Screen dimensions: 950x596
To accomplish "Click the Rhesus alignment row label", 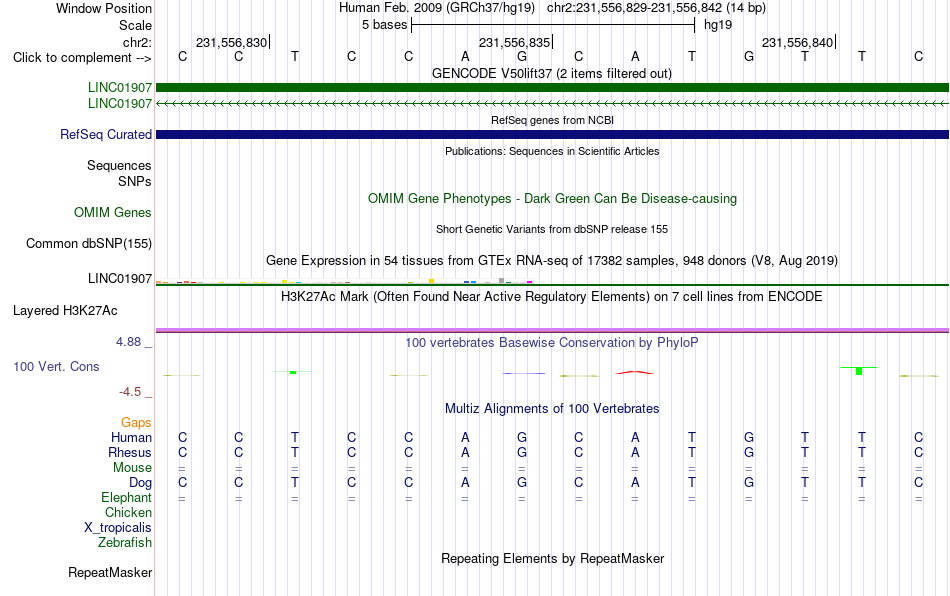I will (130, 452).
